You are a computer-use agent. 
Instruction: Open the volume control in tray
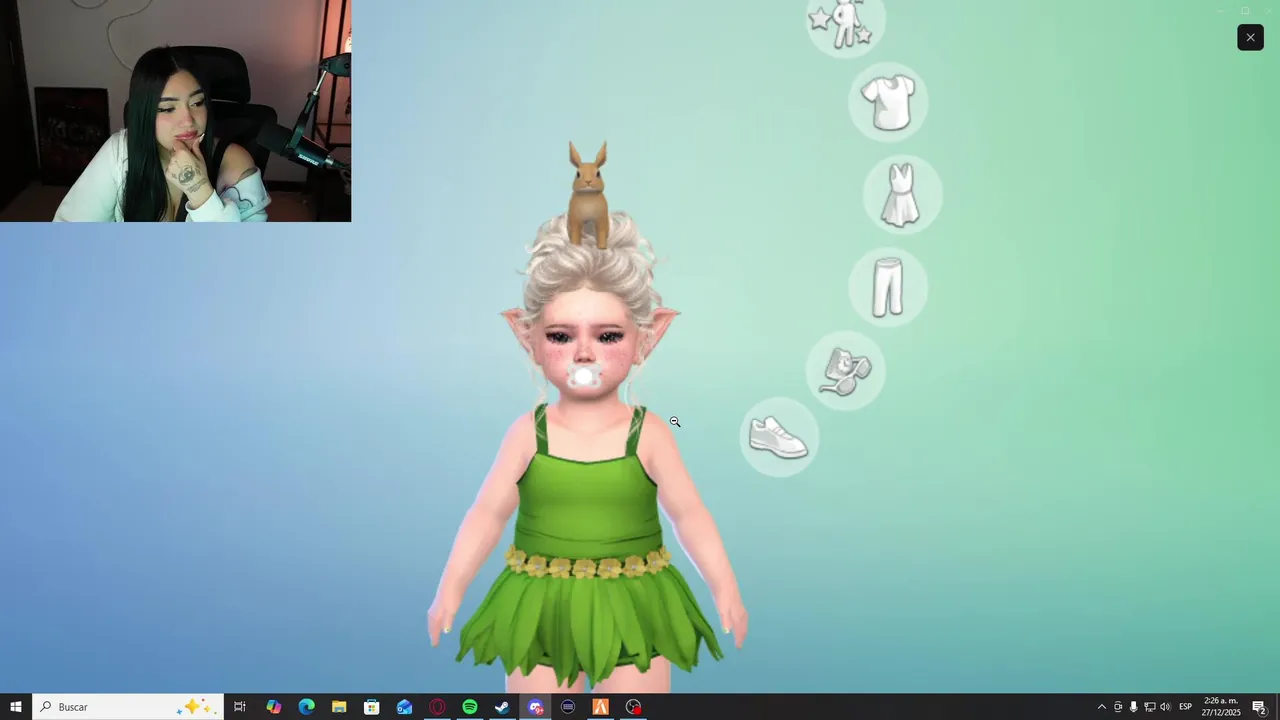(1165, 707)
